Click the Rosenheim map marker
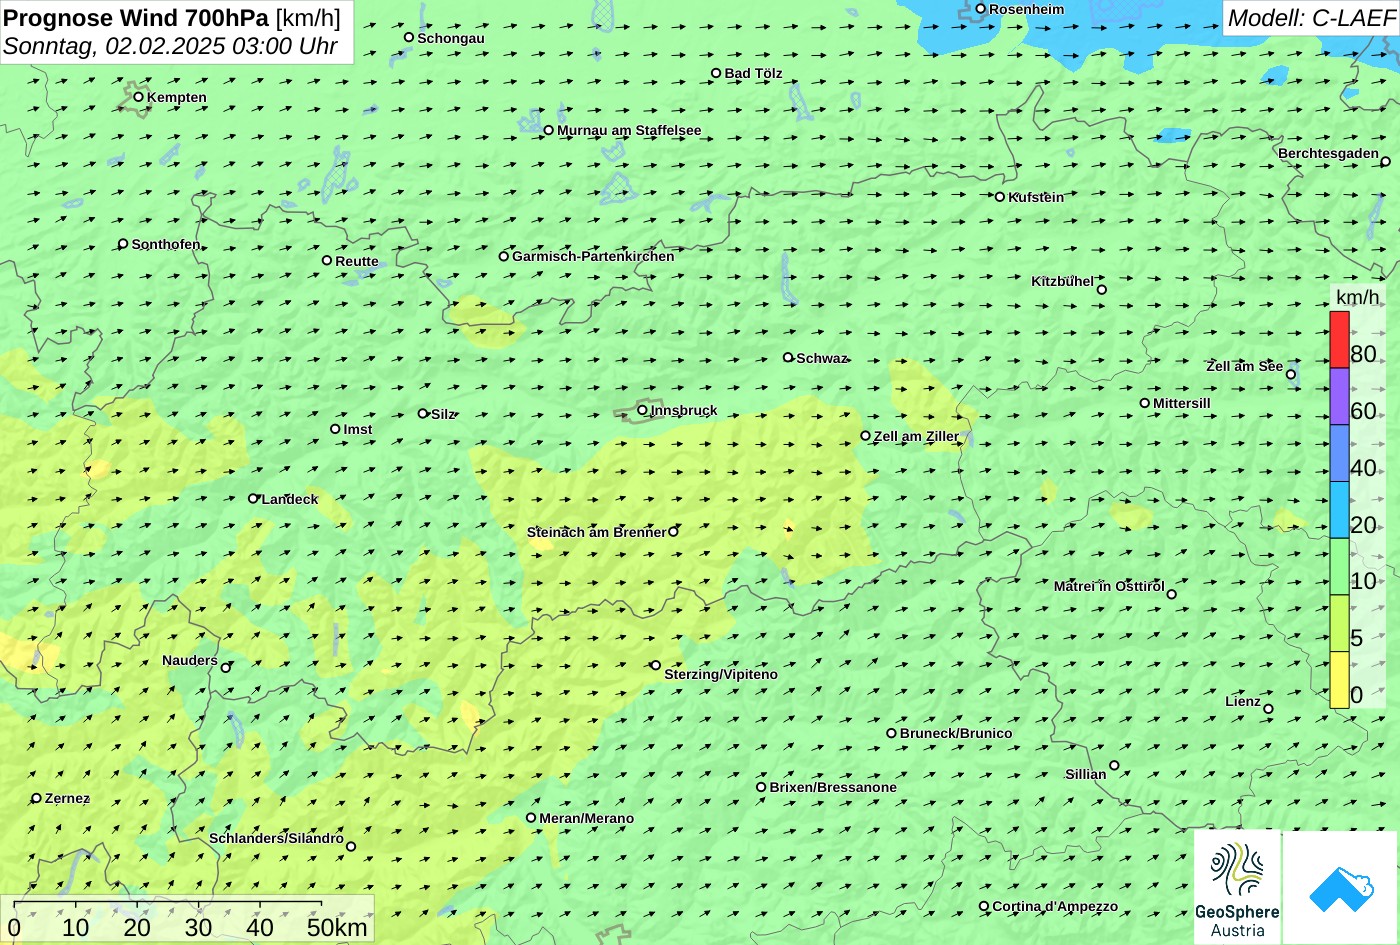This screenshot has height=945, width=1400. 980,9
